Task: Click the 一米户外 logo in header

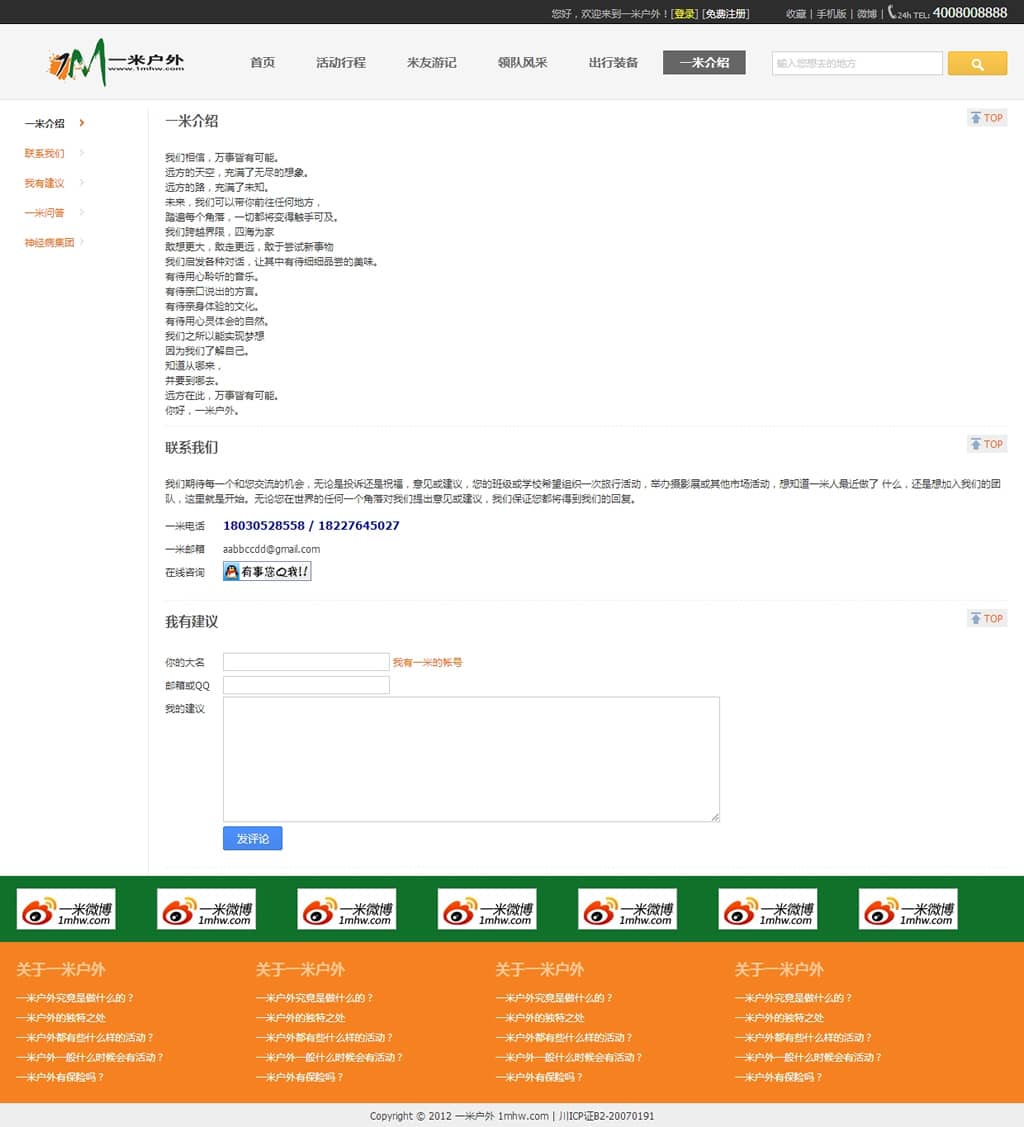Action: point(115,62)
